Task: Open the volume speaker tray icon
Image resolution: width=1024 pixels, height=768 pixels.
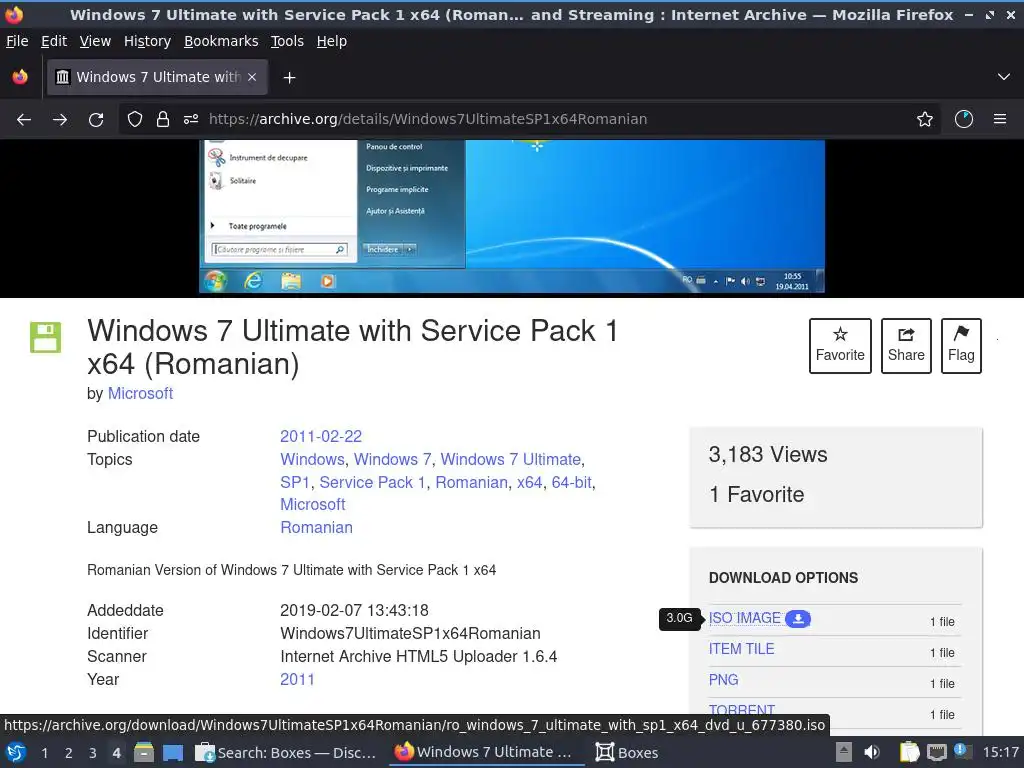Action: tap(872, 752)
